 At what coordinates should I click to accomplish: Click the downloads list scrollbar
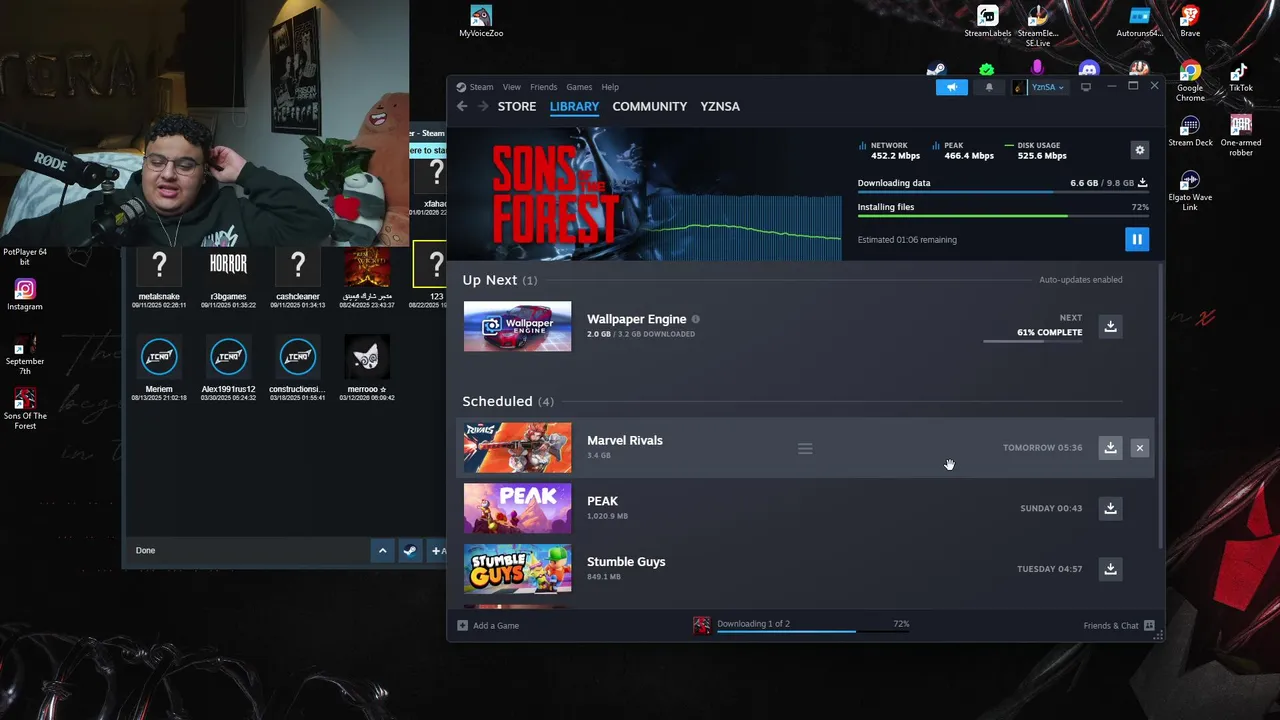tap(1160, 405)
